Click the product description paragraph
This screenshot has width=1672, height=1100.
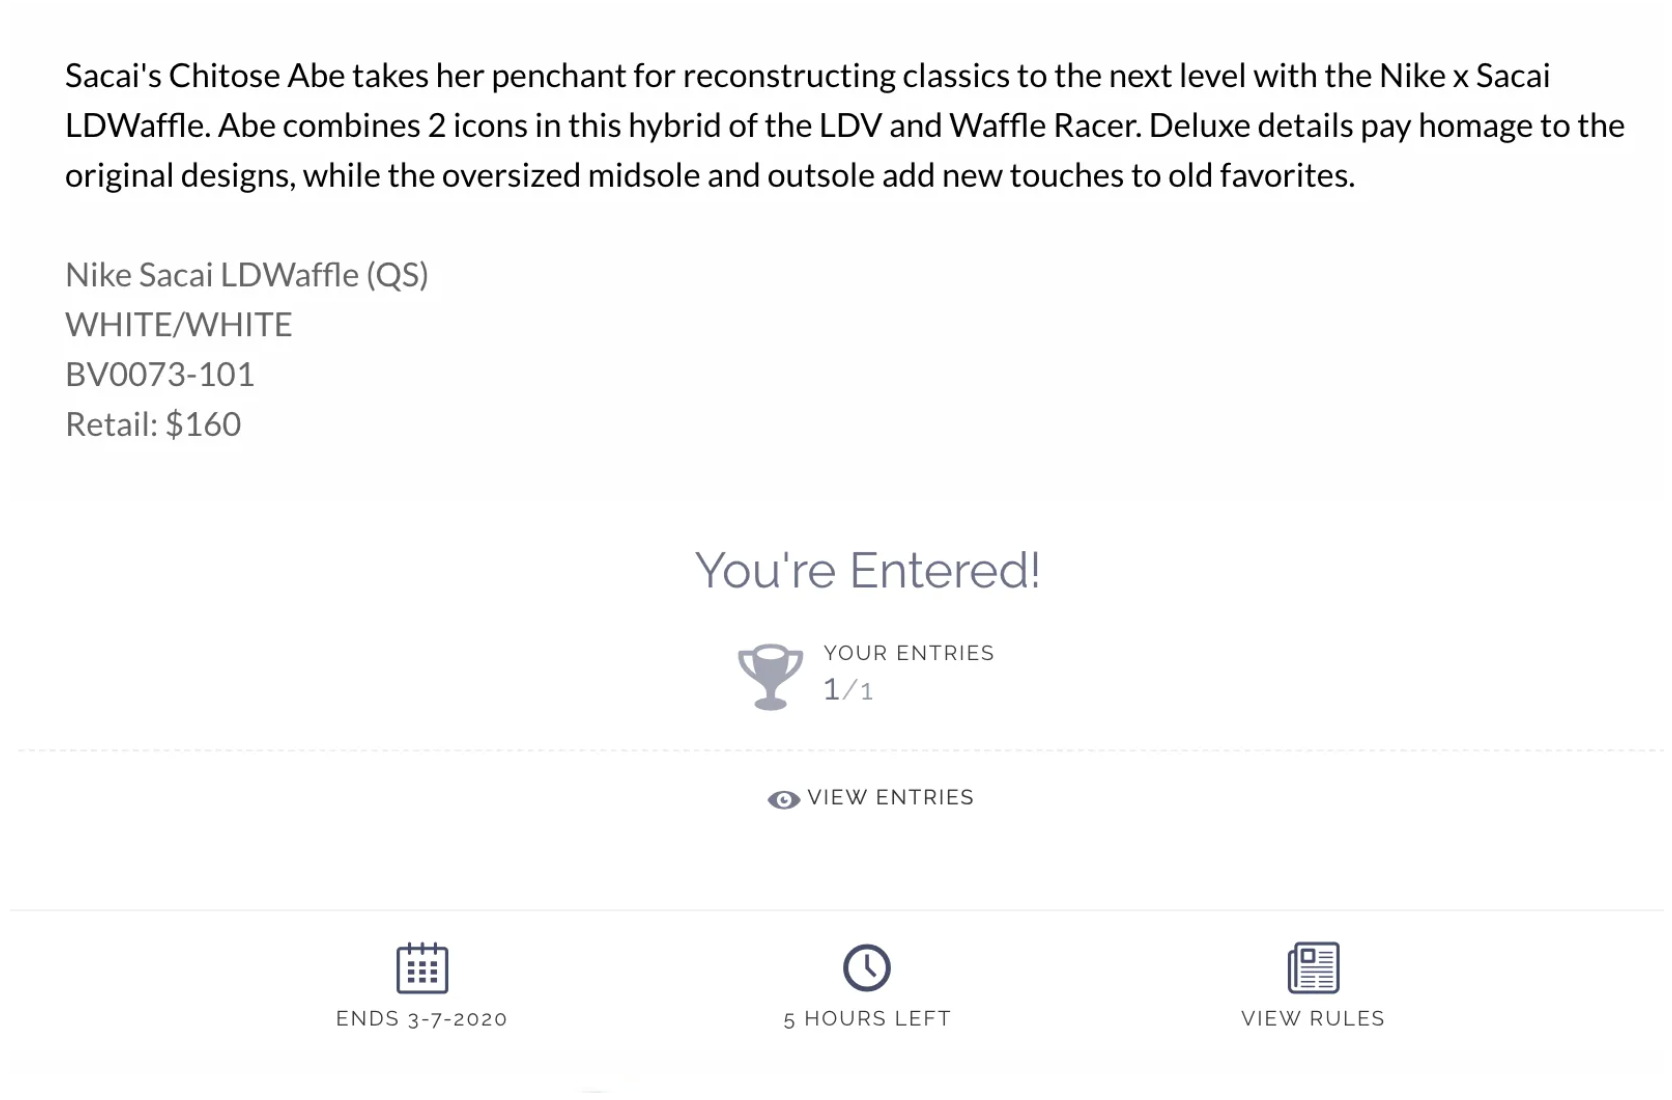[845, 125]
